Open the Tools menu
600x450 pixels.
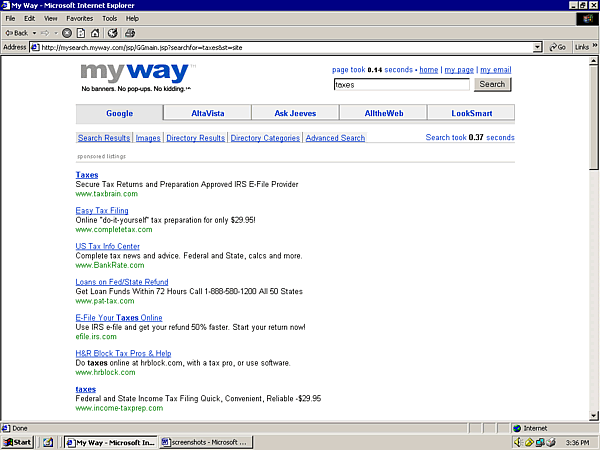(109, 18)
